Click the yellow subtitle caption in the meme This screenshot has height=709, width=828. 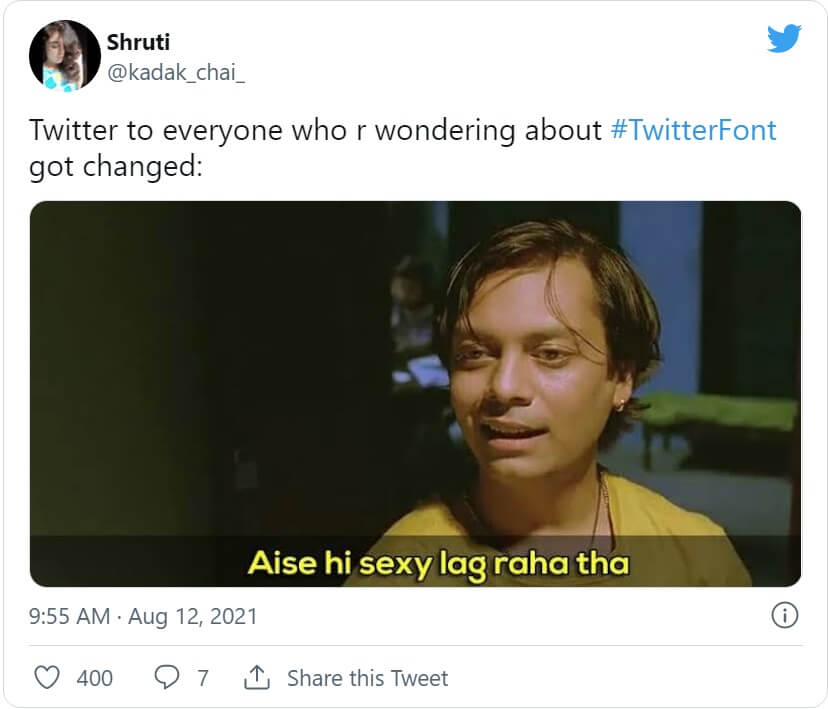[x=438, y=563]
